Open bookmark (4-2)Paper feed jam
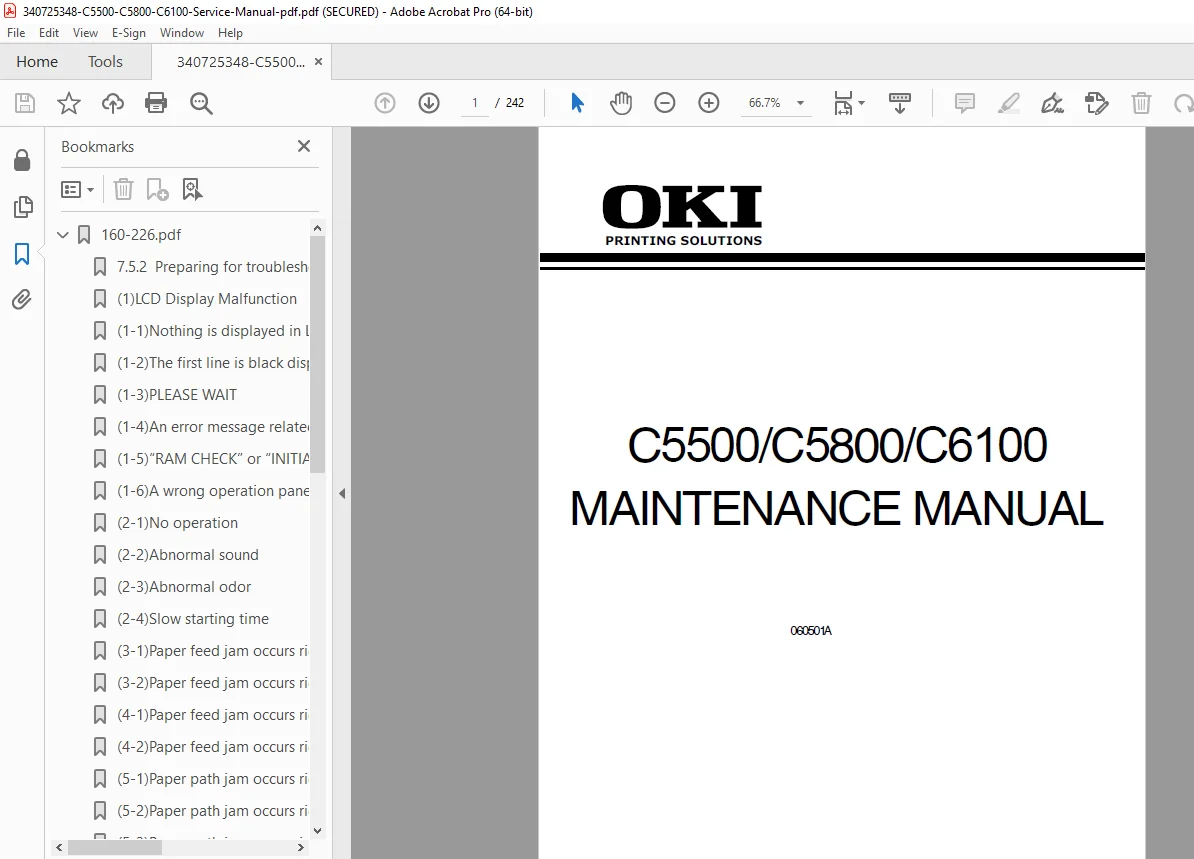1194x859 pixels. 212,746
